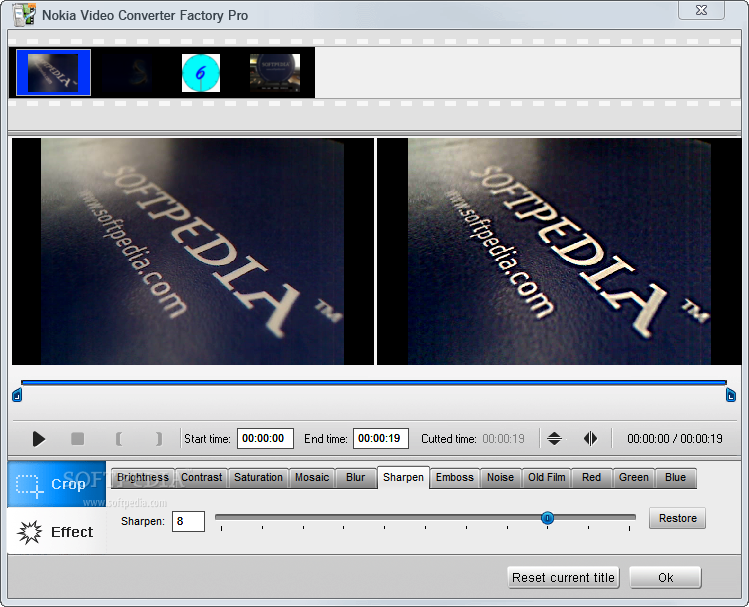Click the sharpened output preview pane
749x607 pixels.
click(x=559, y=252)
